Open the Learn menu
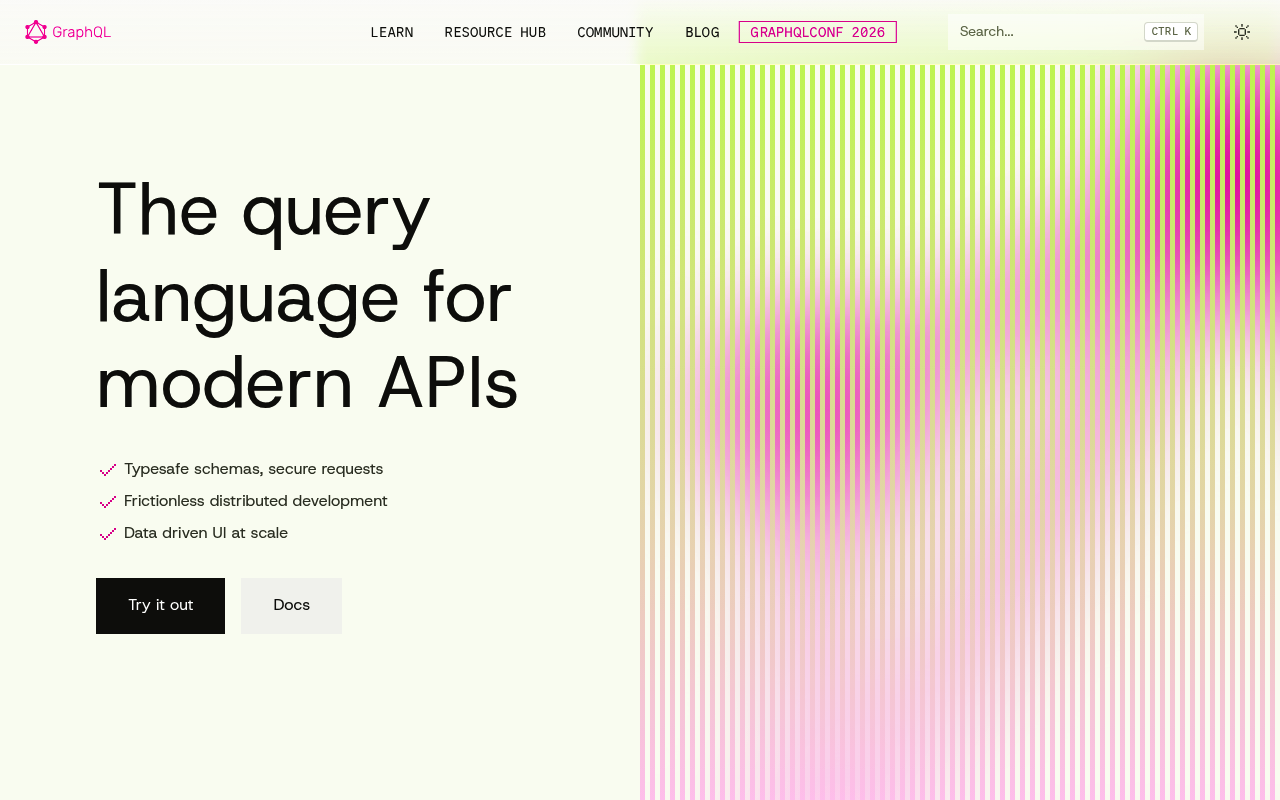The width and height of the screenshot is (1280, 800). click(392, 32)
